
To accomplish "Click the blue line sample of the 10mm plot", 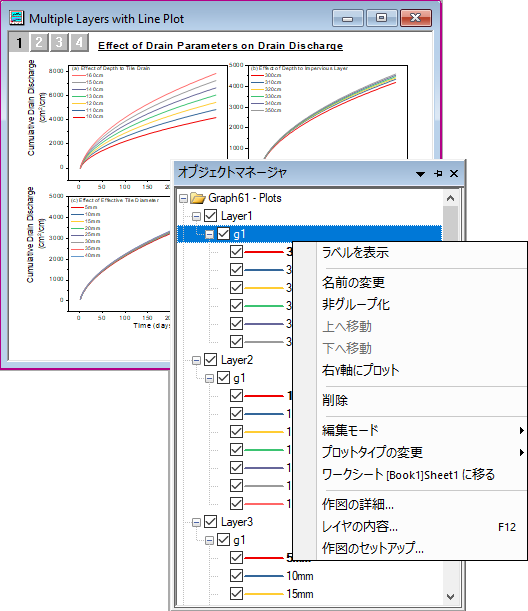I will (x=264, y=576).
